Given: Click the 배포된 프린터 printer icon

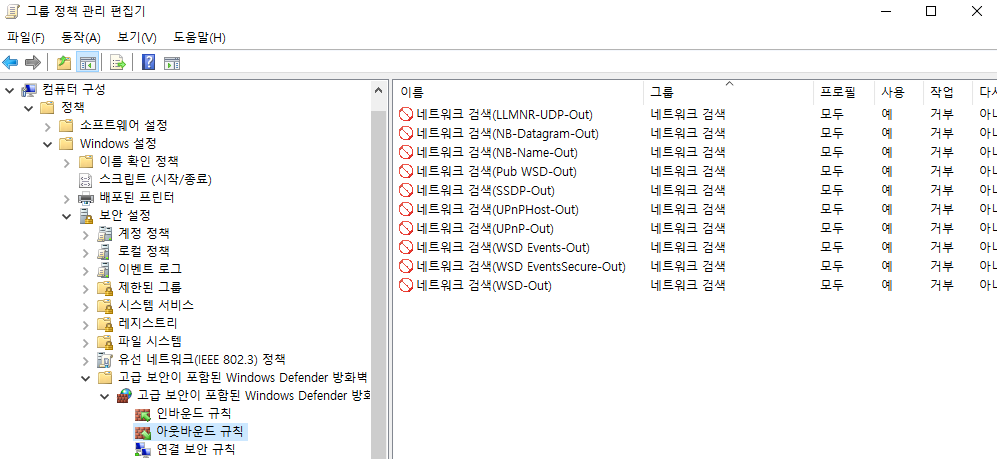Looking at the screenshot, I should (86, 198).
